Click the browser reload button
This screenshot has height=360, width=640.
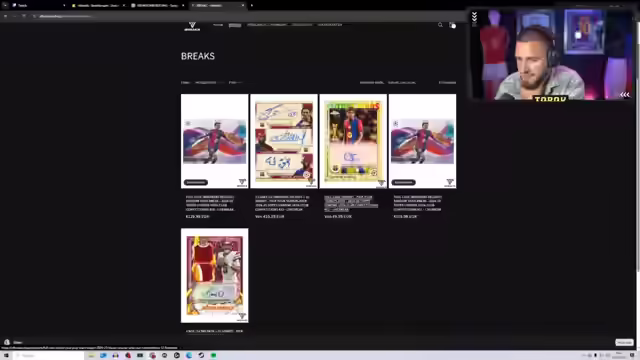click(24, 16)
